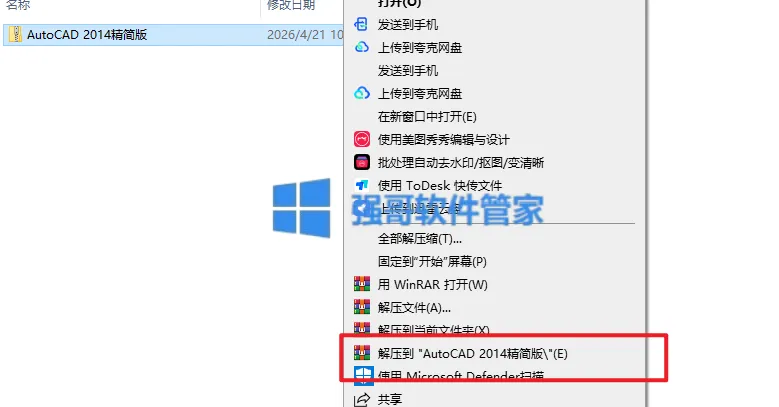Click the pink 美图秀秀 app icon
This screenshot has width=779, height=407.
pyautogui.click(x=362, y=139)
